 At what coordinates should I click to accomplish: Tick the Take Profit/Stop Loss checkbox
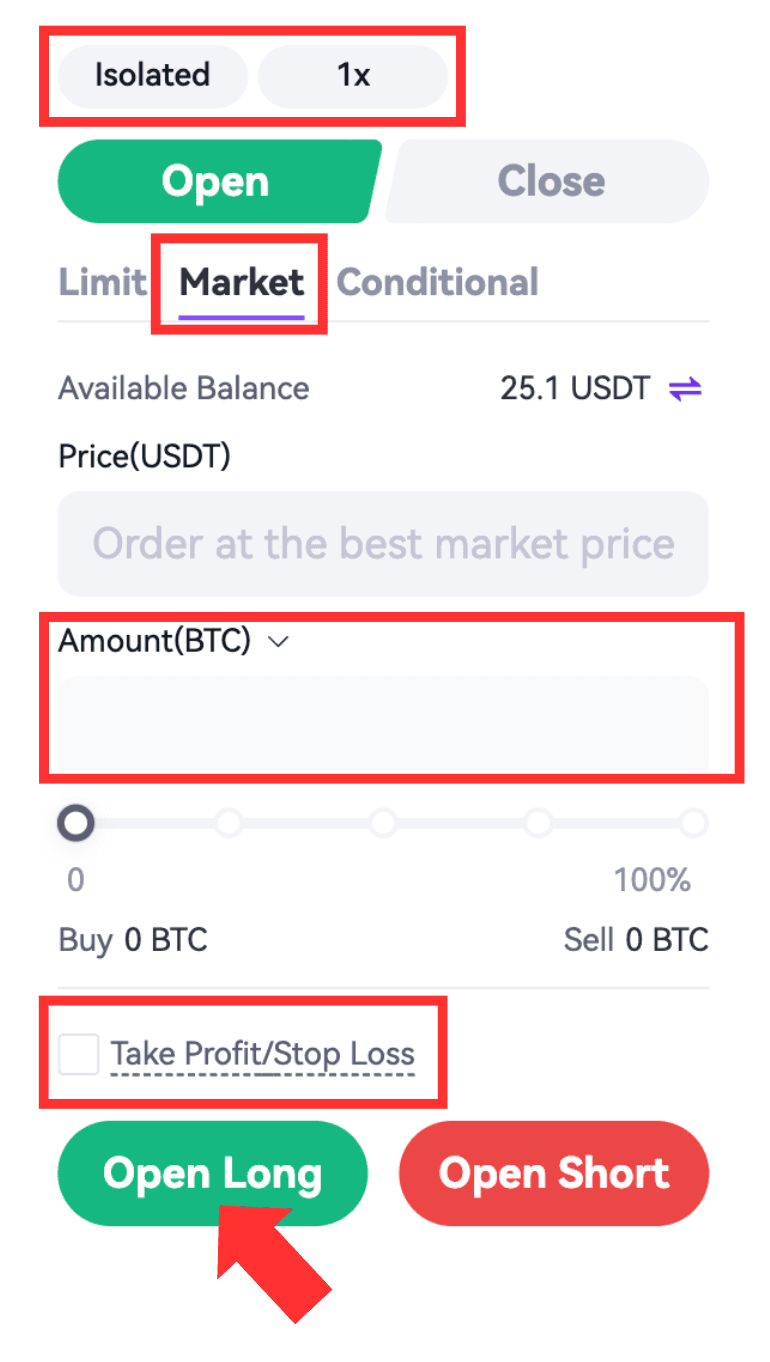[x=79, y=1054]
